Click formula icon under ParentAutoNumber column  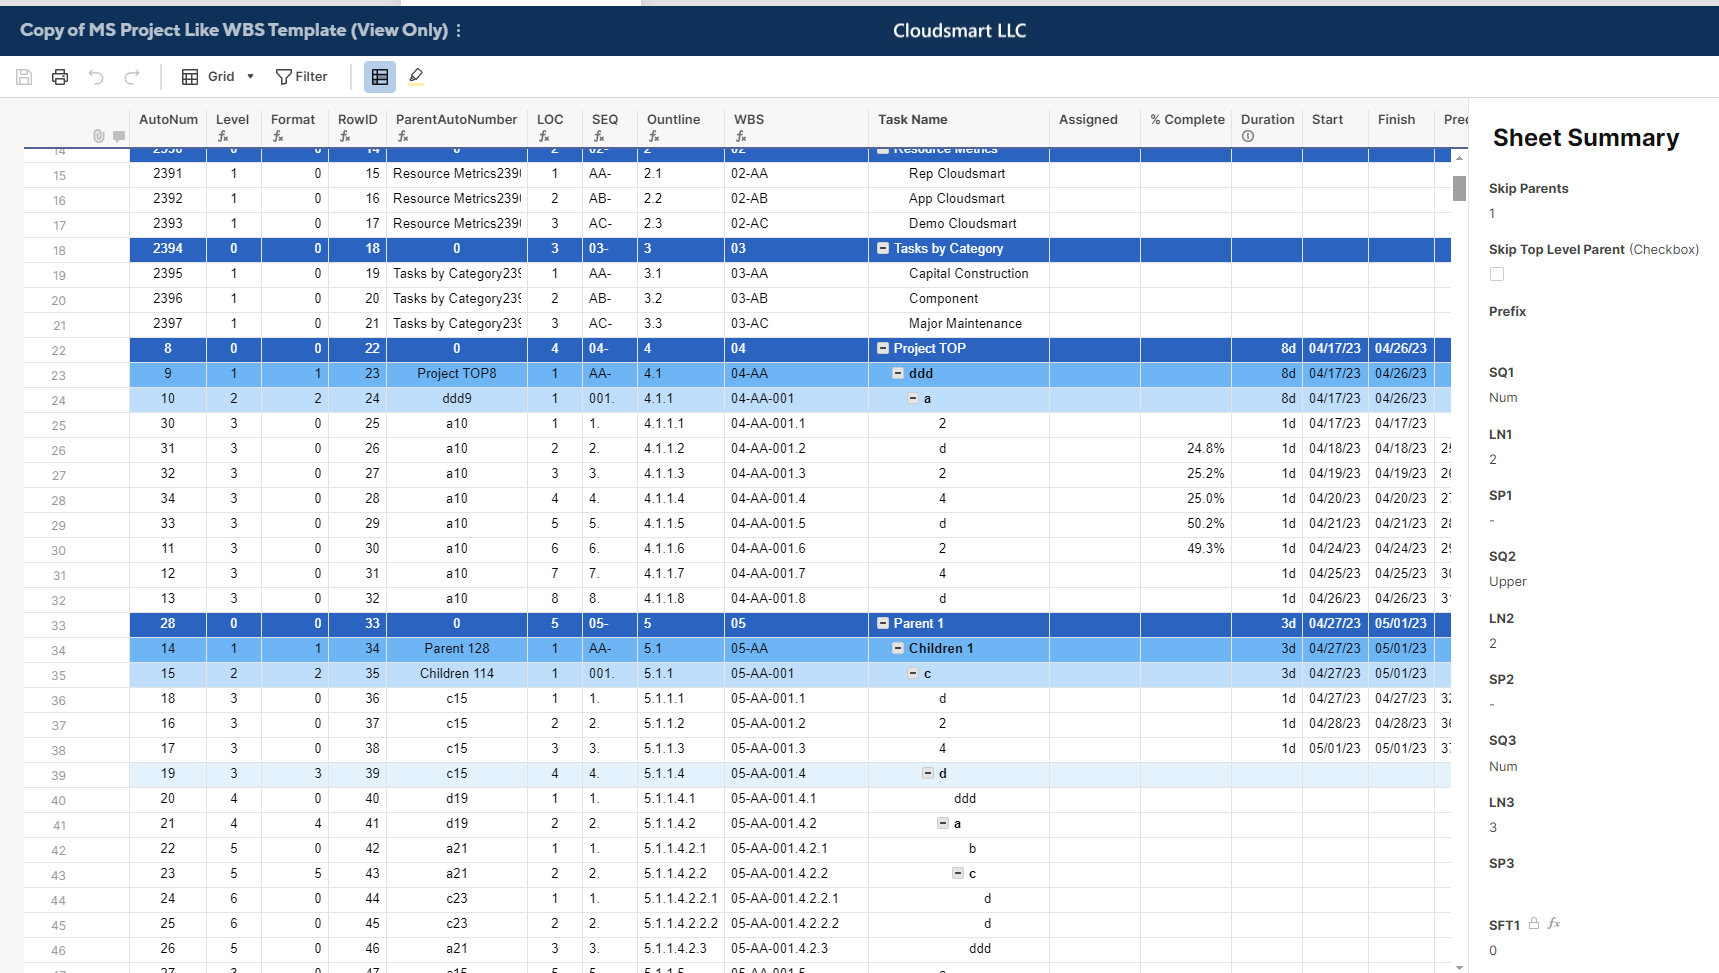(403, 136)
